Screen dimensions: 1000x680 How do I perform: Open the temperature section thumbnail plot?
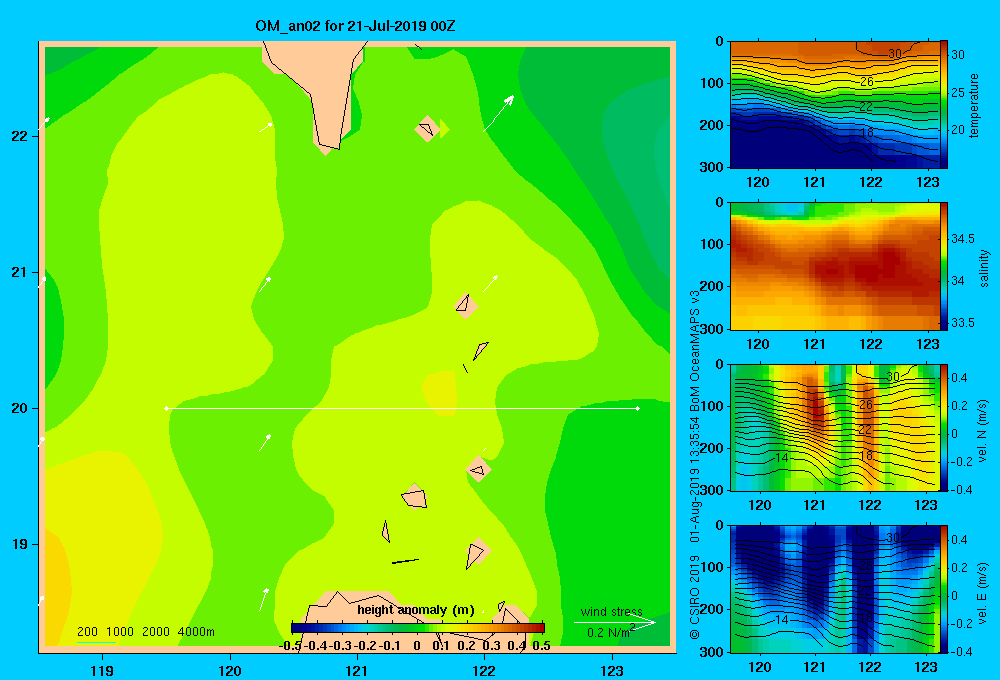click(834, 105)
